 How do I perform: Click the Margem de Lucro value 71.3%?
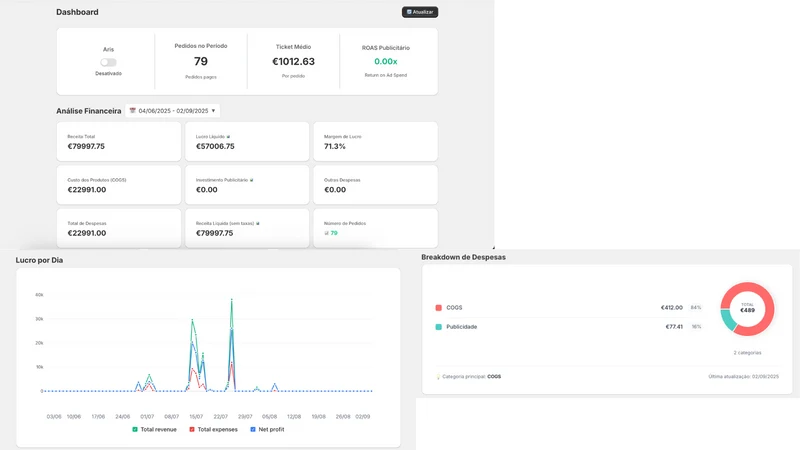335,146
